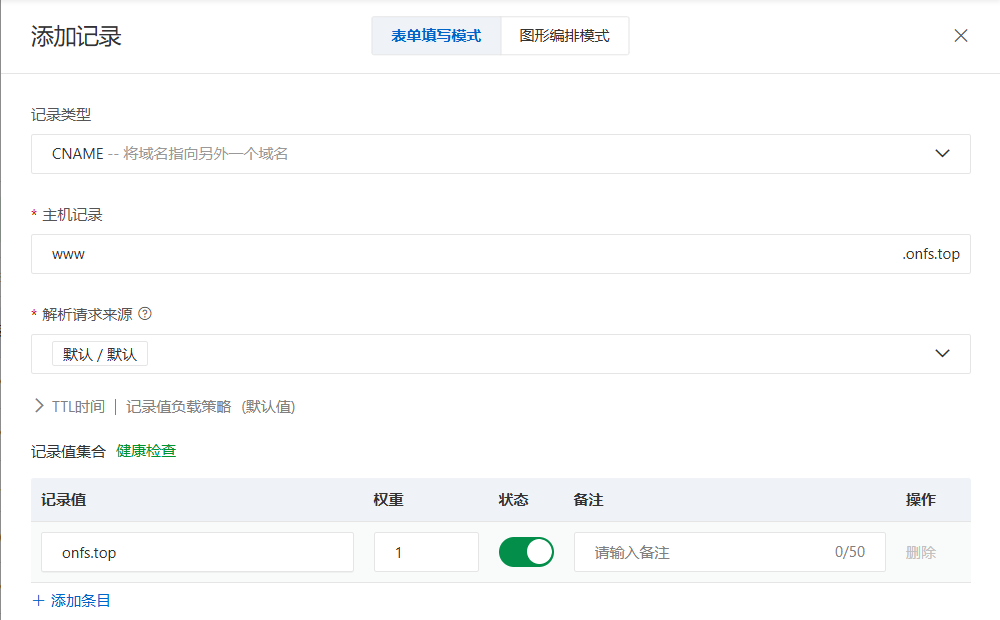Click the 添加条目 link text
The width and height of the screenshot is (1000, 620).
click(x=81, y=601)
